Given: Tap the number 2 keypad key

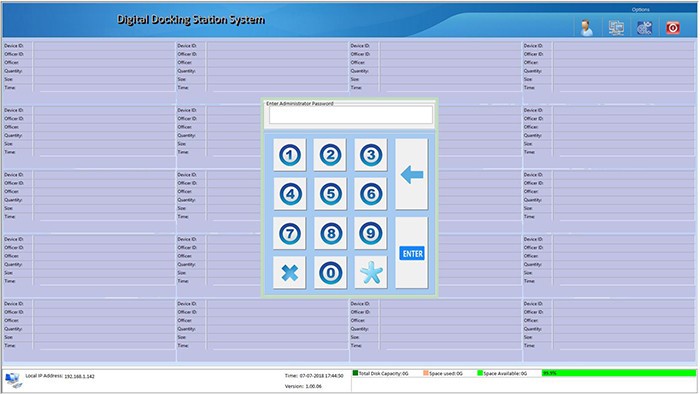Looking at the screenshot, I should [330, 155].
